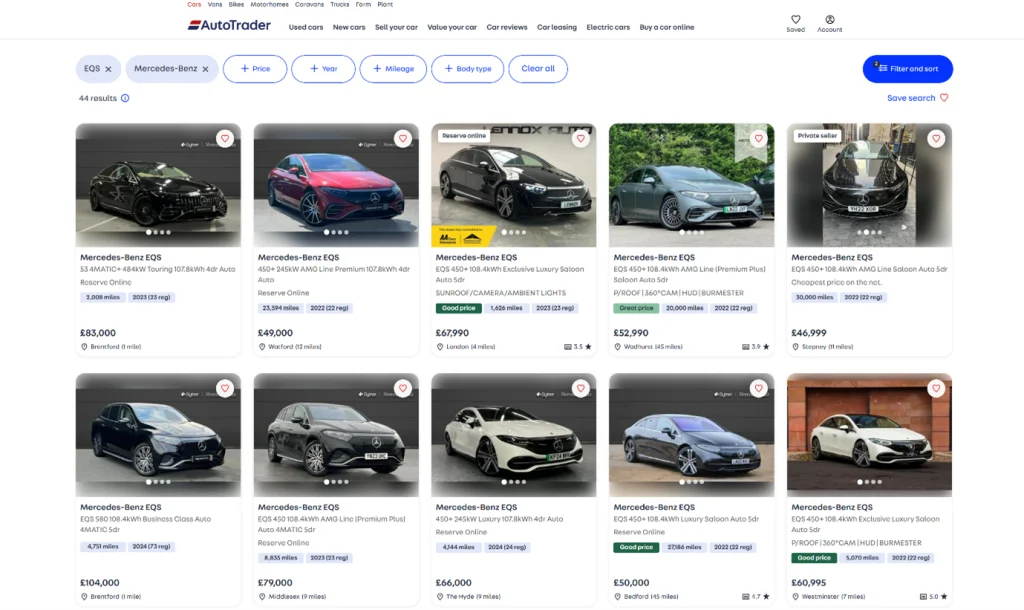Image resolution: width=1024 pixels, height=610 pixels.
Task: Toggle favorite on the £66,000 Luxury listing
Action: point(580,387)
